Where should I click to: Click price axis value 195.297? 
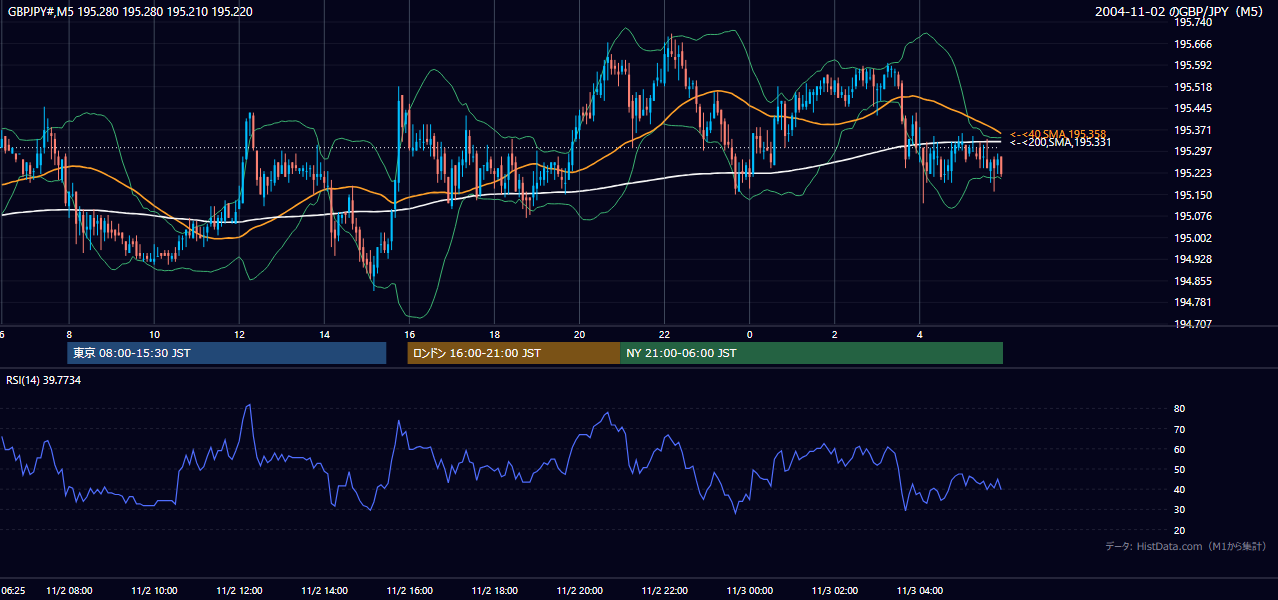pyautogui.click(x=1193, y=152)
